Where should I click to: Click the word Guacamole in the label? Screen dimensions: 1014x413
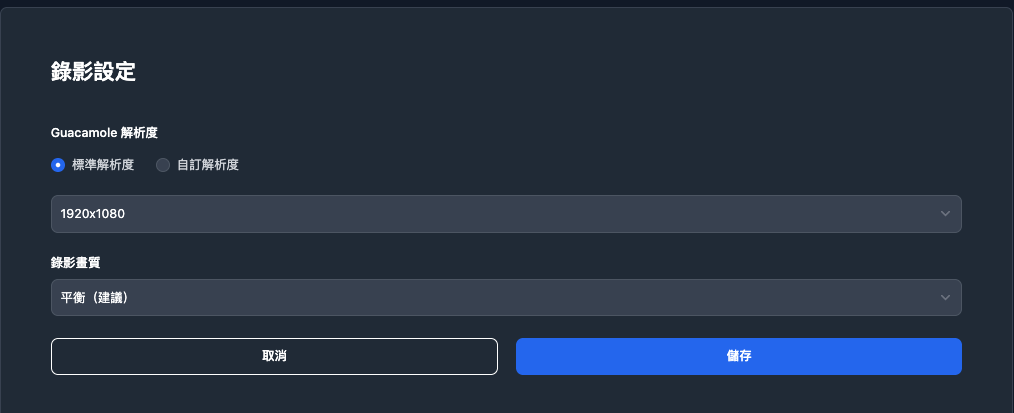pos(83,133)
